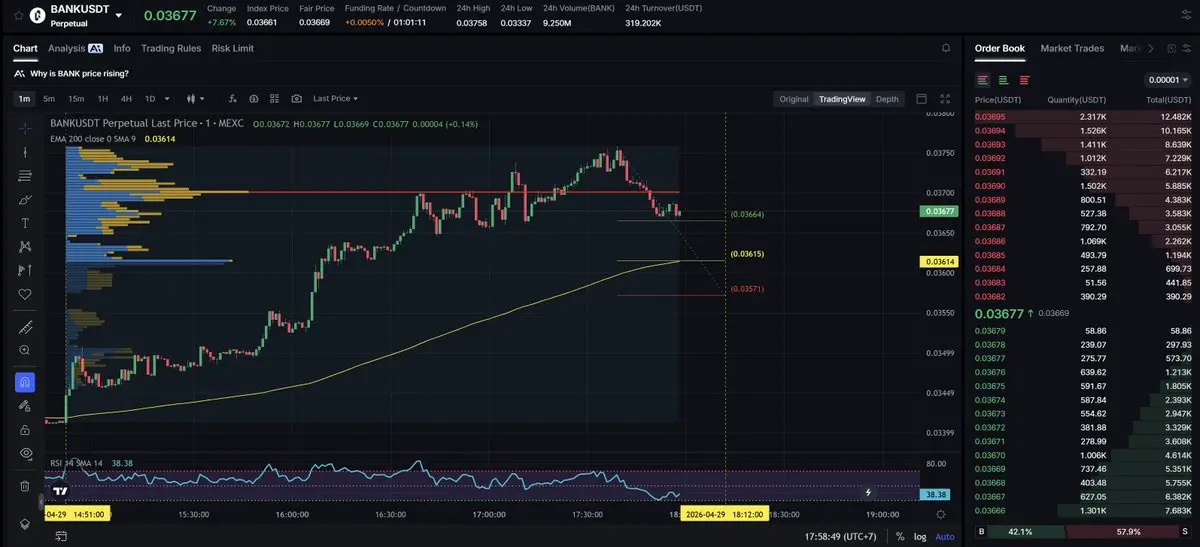The image size is (1200, 547).
Task: Open the time axis settings gear
Action: point(940,514)
